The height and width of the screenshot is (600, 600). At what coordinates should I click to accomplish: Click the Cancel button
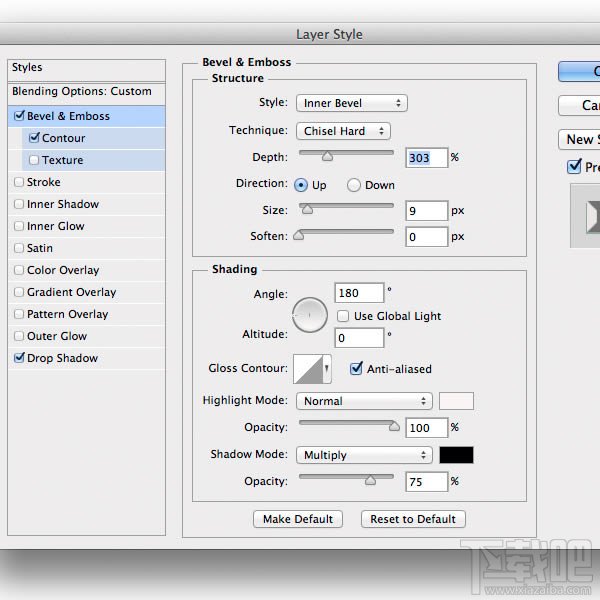click(x=579, y=105)
